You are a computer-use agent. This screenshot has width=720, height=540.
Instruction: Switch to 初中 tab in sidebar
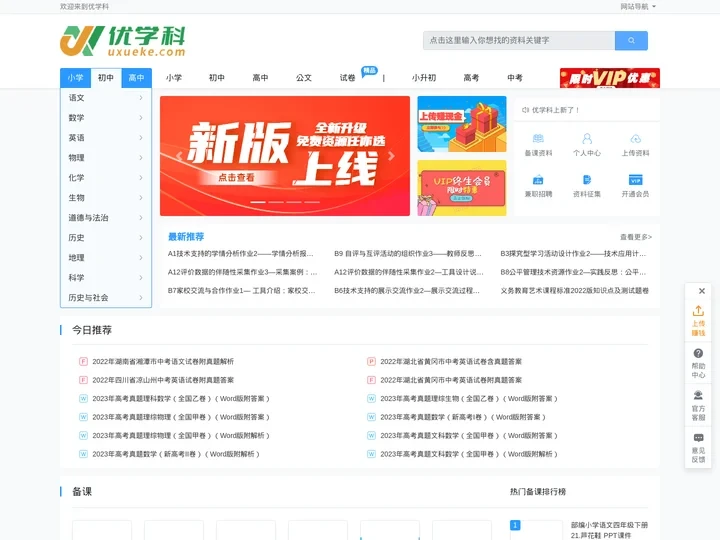106,78
